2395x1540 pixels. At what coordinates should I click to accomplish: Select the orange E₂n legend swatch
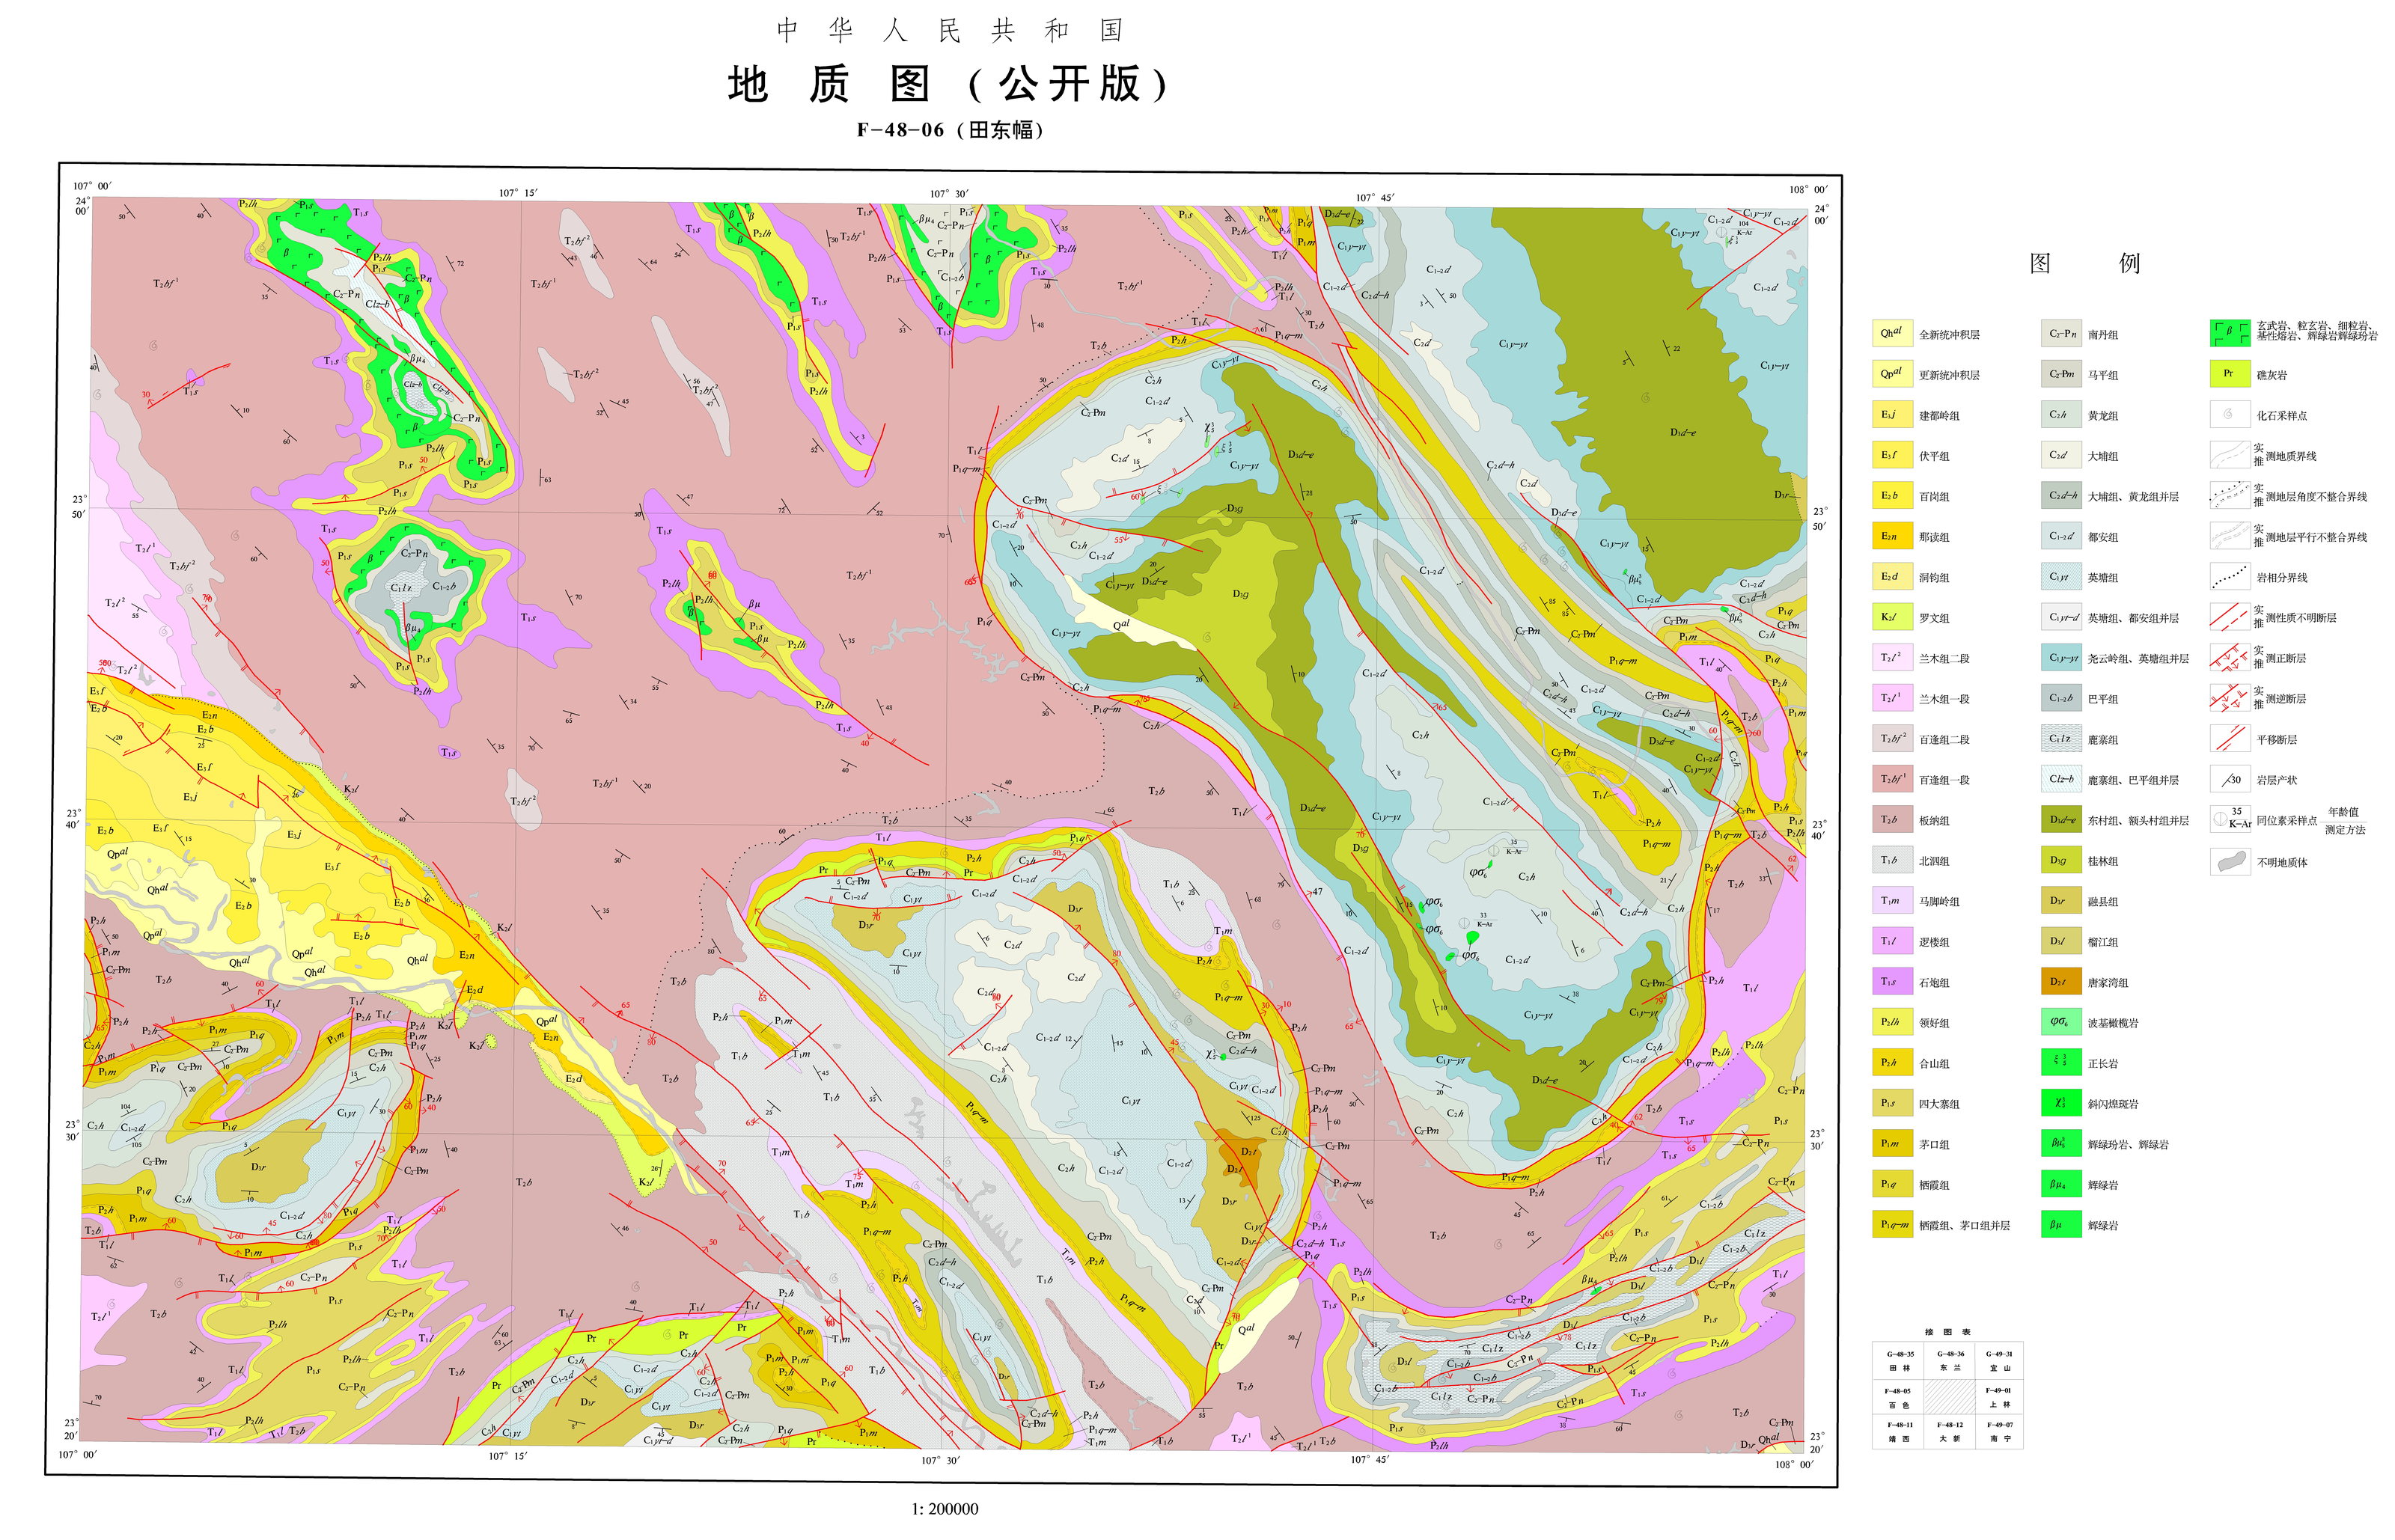(x=1891, y=536)
